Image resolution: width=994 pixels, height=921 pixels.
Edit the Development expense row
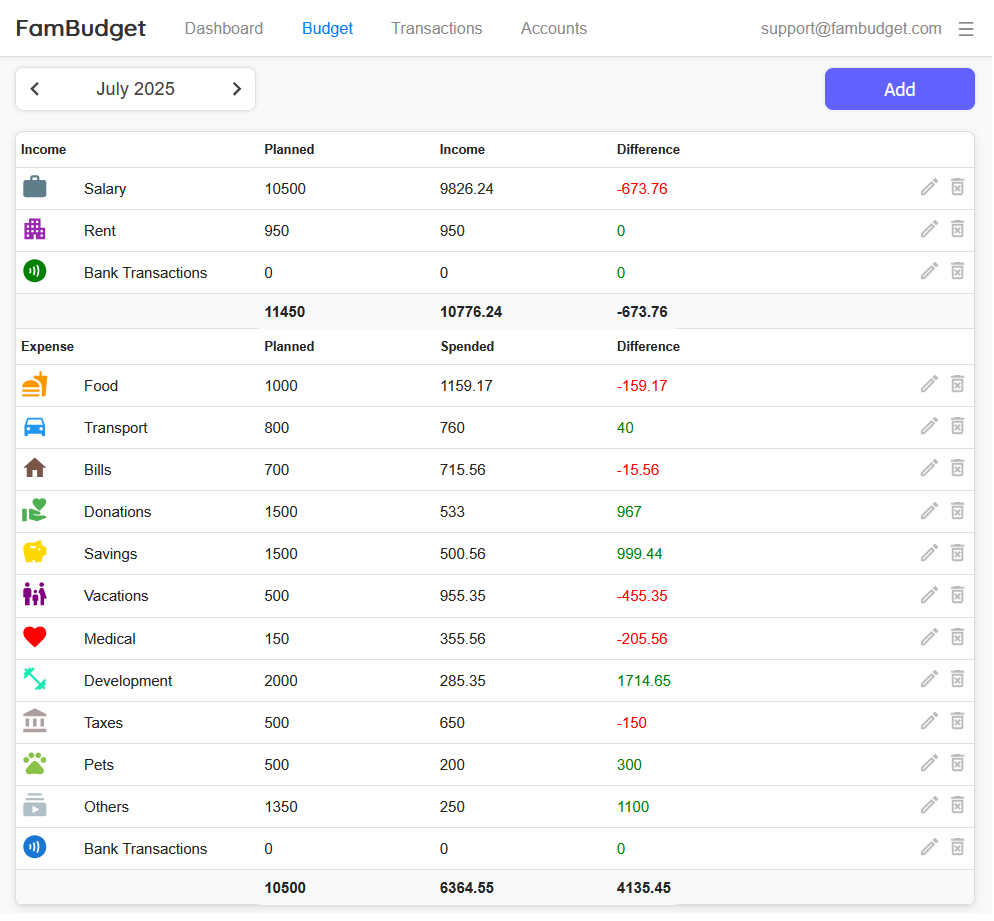point(929,679)
